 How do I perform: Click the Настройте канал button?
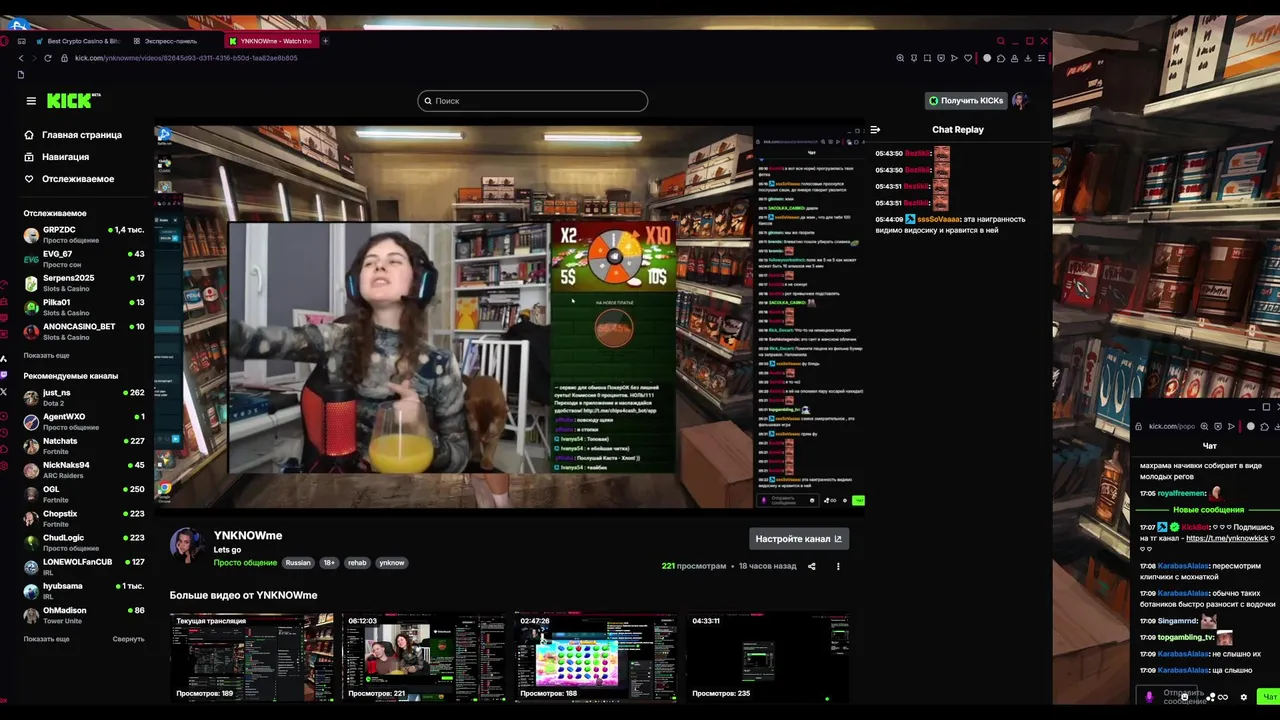(x=799, y=539)
